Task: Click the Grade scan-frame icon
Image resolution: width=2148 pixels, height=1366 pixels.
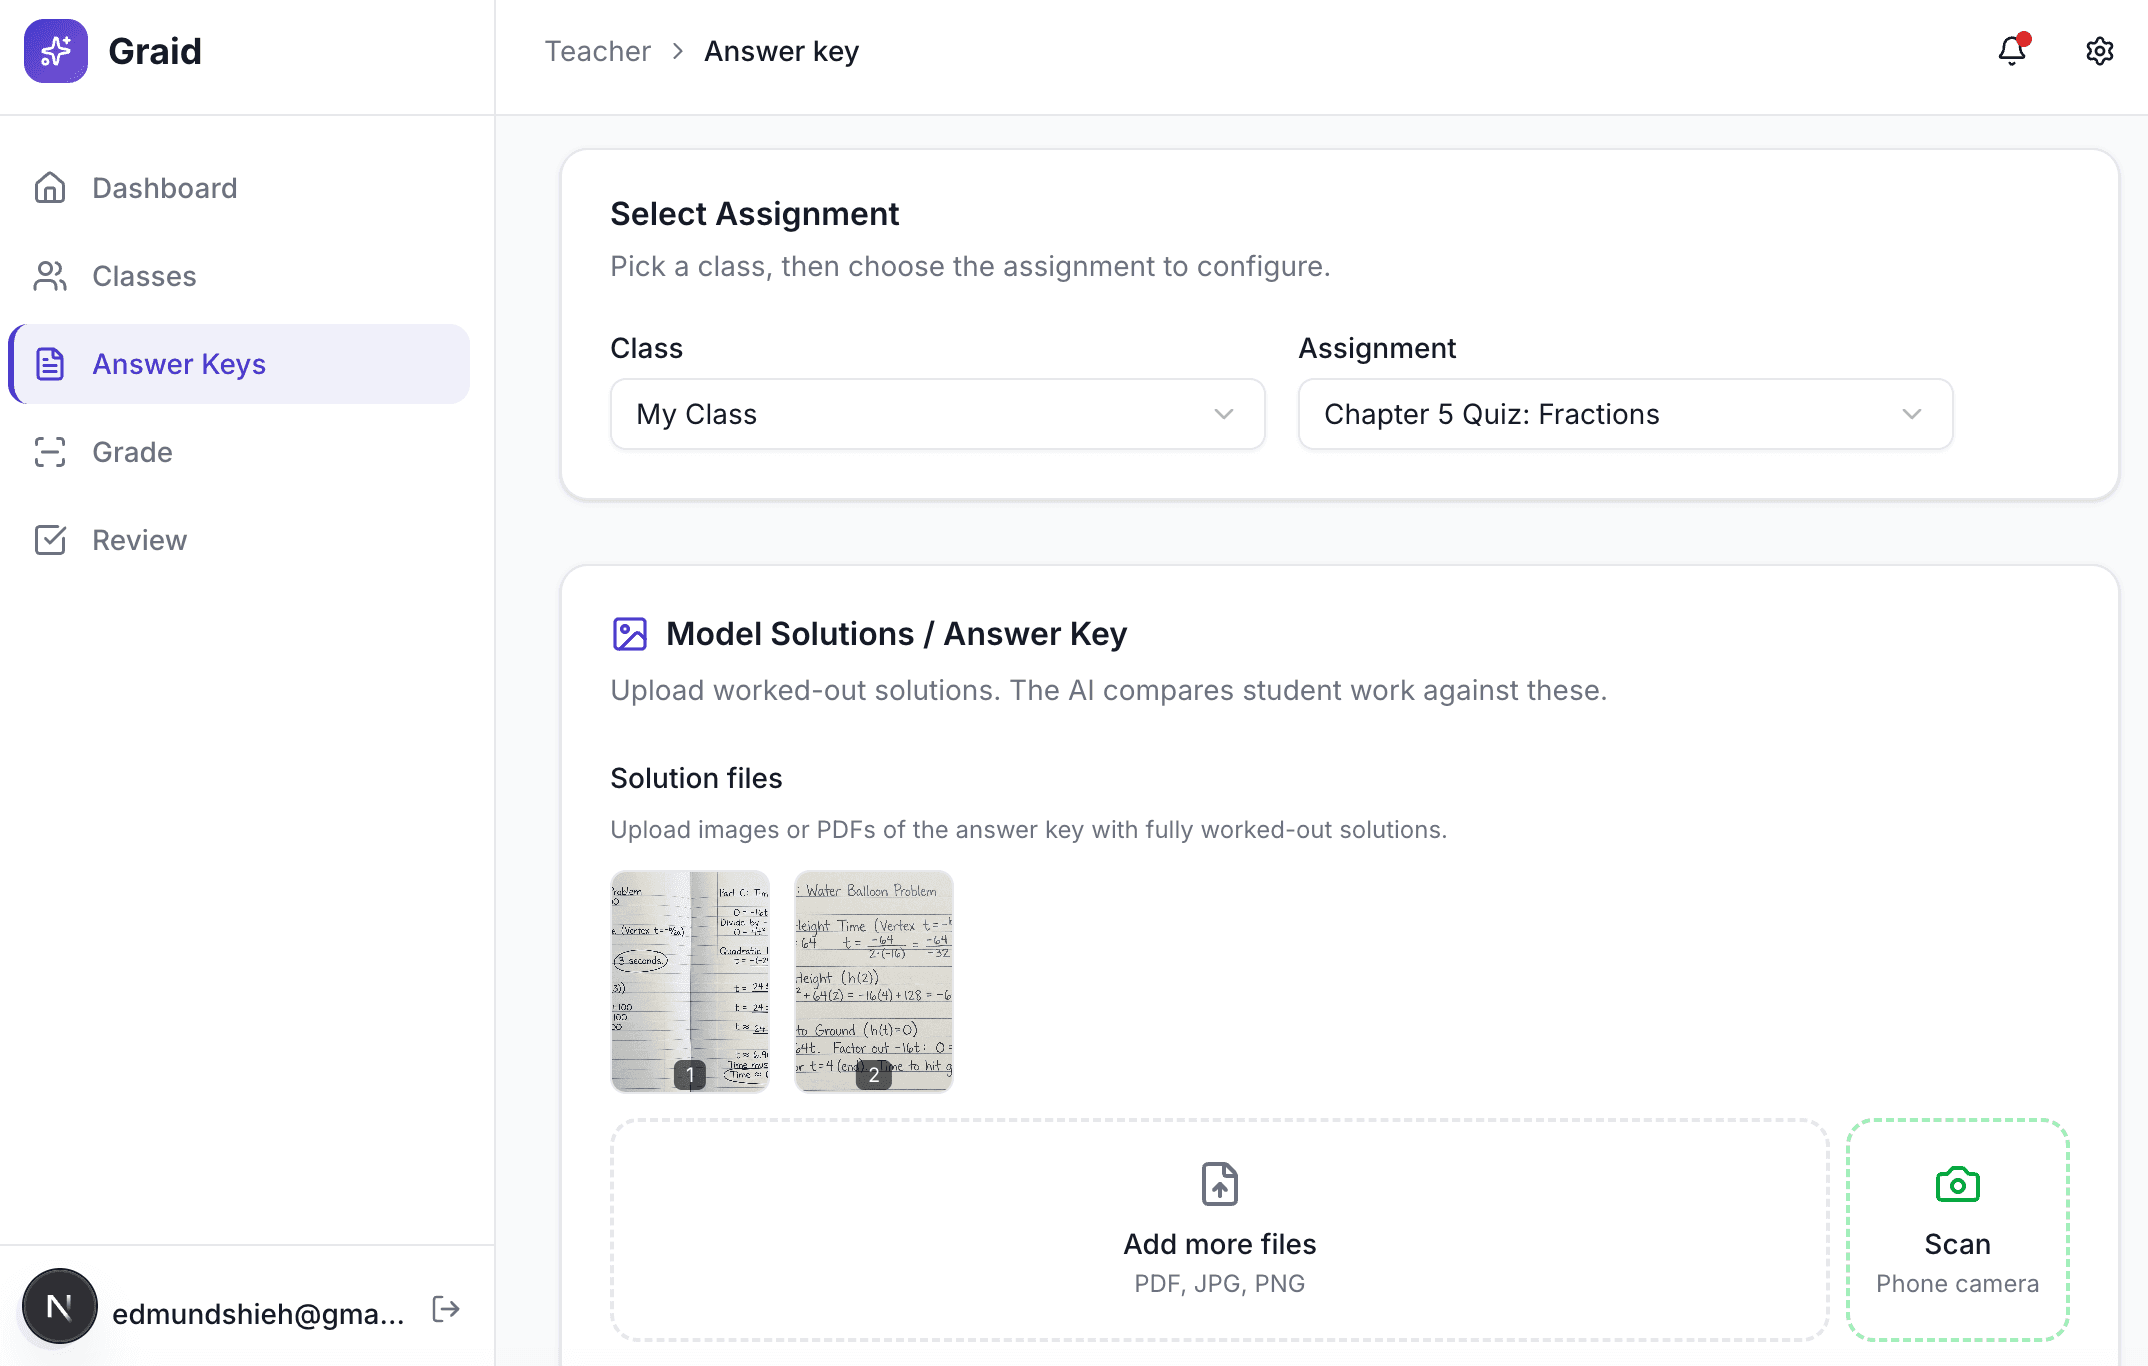Action: pyautogui.click(x=51, y=452)
